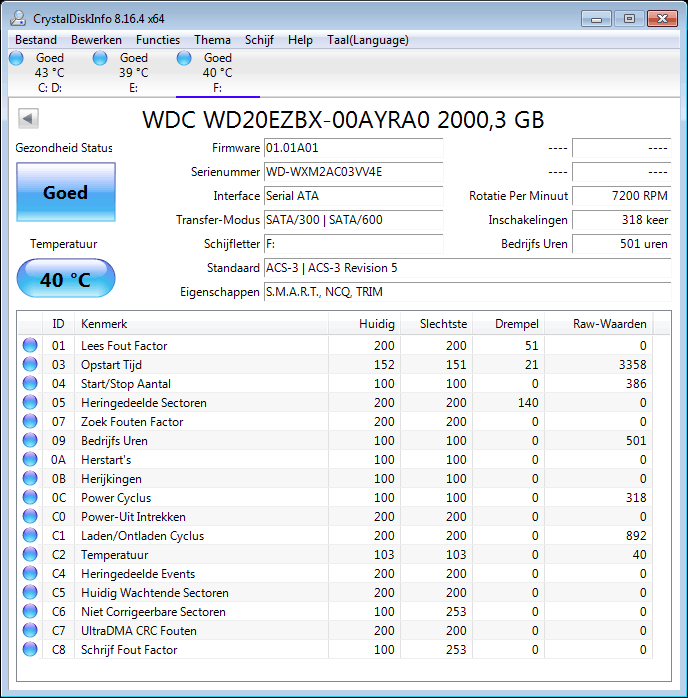Click the status icon for attribute 09 Bedrijfs Uren
Viewport: 688px width, 698px height.
click(30, 440)
